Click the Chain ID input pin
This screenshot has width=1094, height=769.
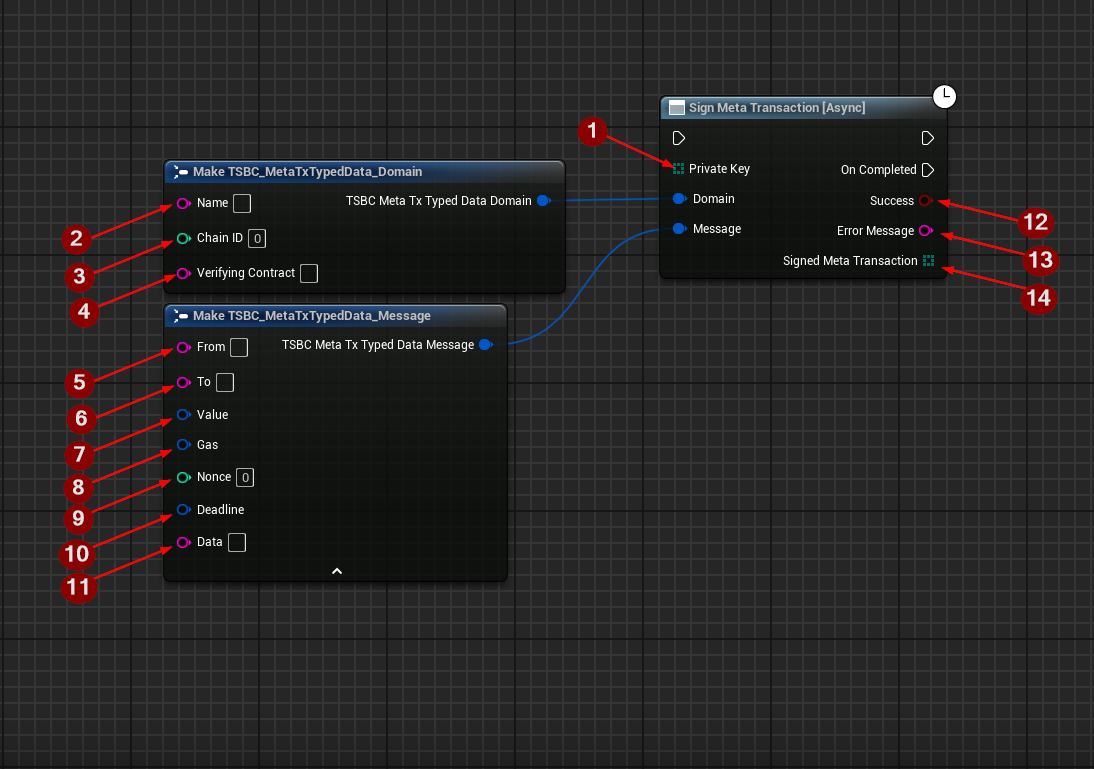click(x=183, y=238)
